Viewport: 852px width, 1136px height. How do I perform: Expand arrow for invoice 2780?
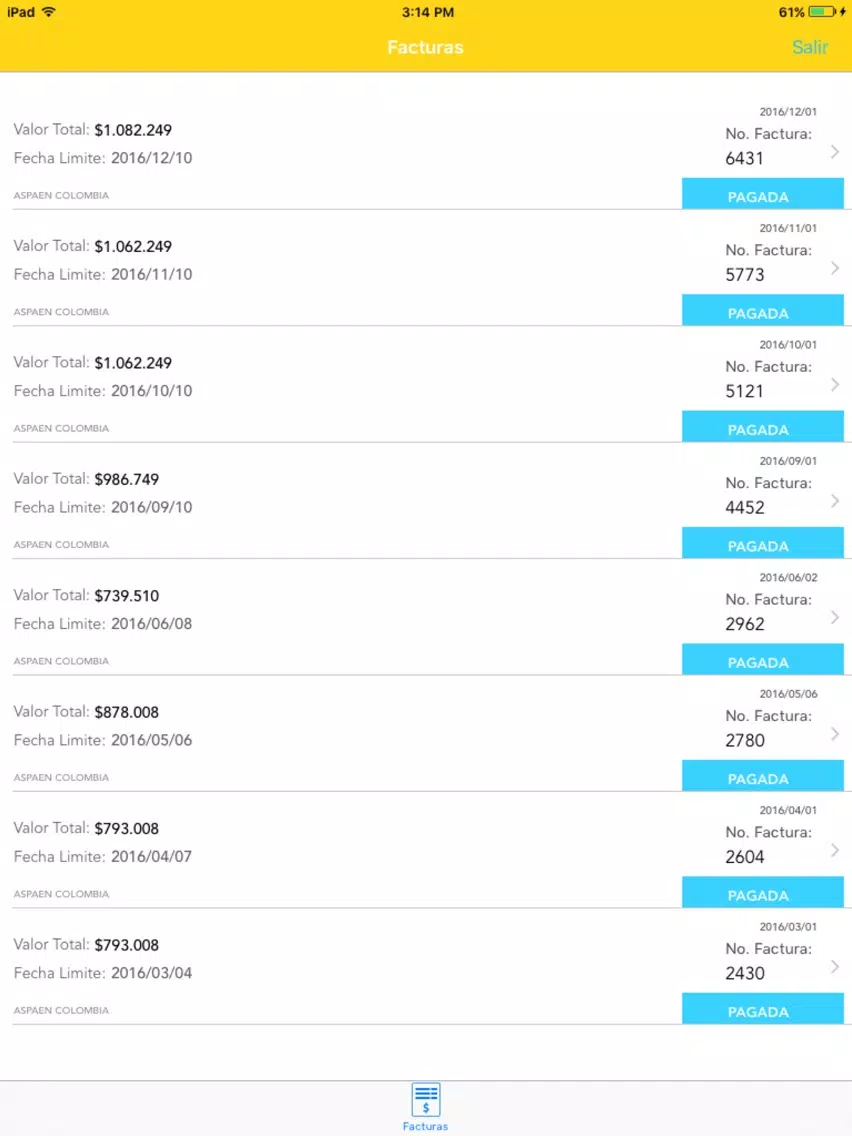click(835, 734)
